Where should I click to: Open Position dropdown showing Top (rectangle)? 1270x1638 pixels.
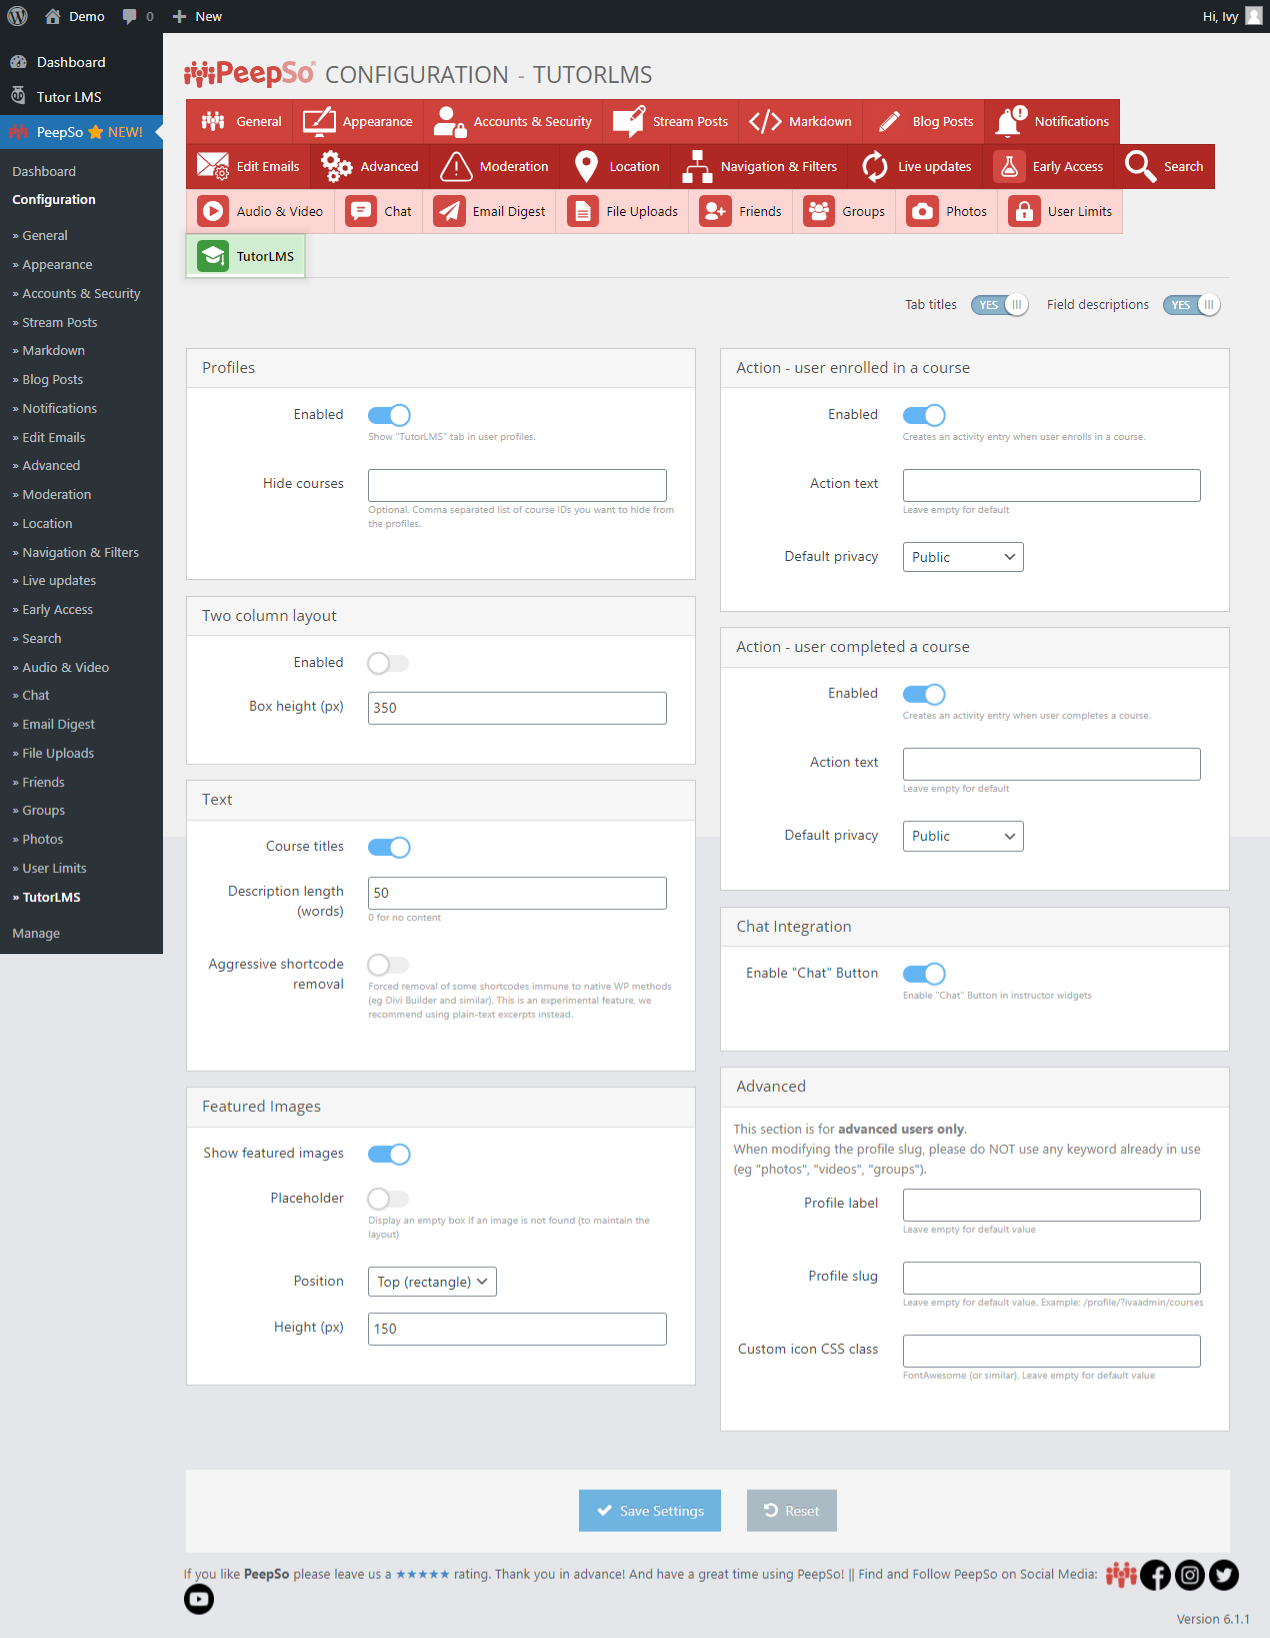(x=432, y=1281)
